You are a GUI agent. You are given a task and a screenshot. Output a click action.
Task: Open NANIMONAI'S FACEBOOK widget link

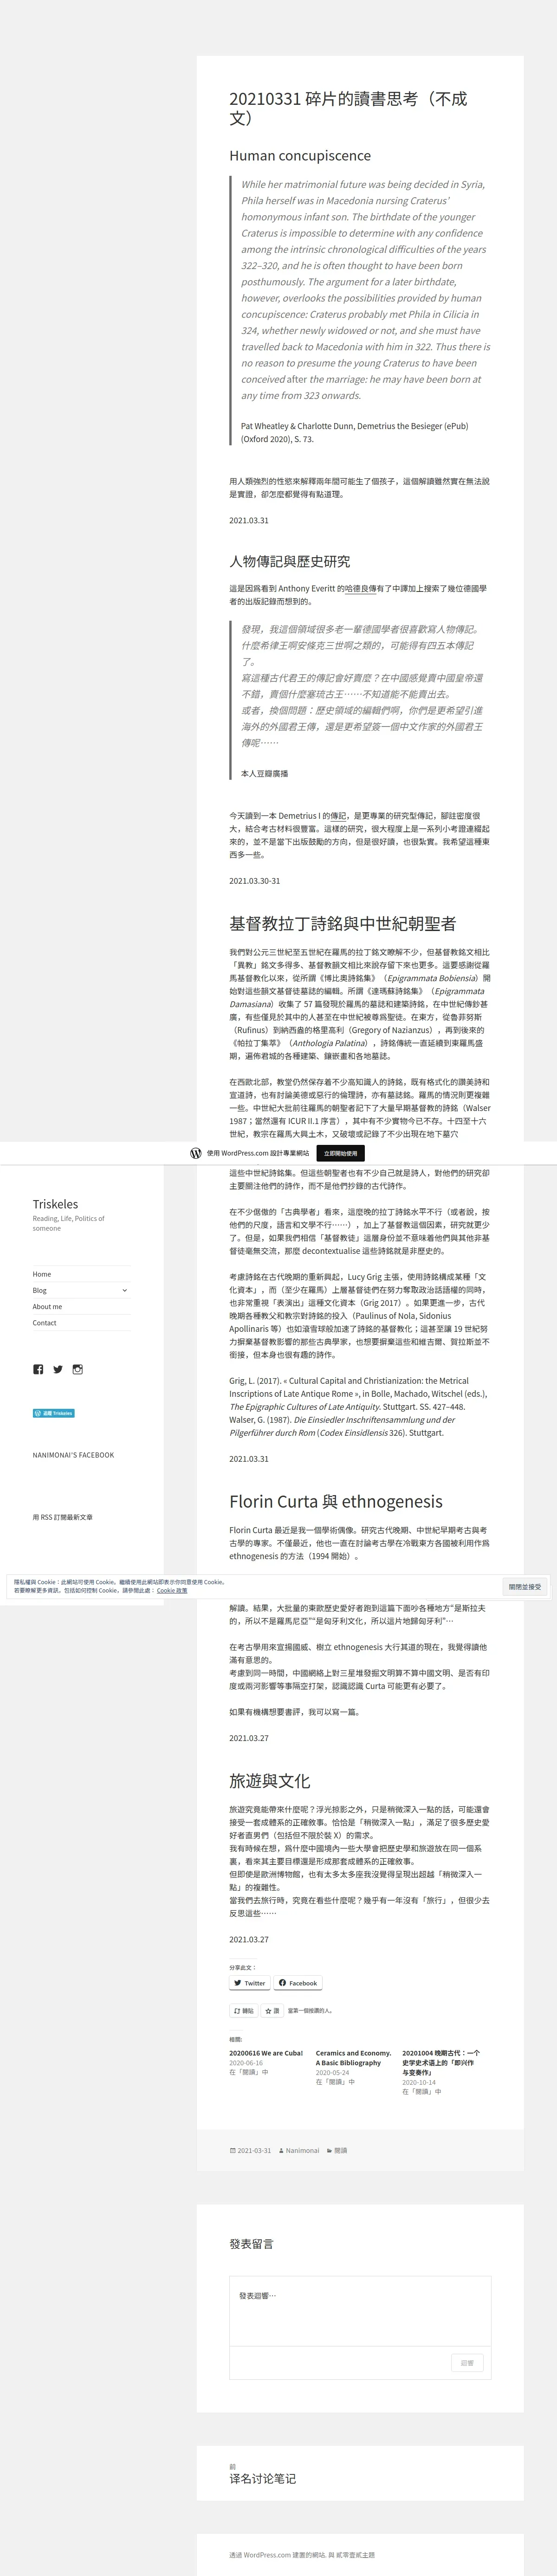(73, 1455)
